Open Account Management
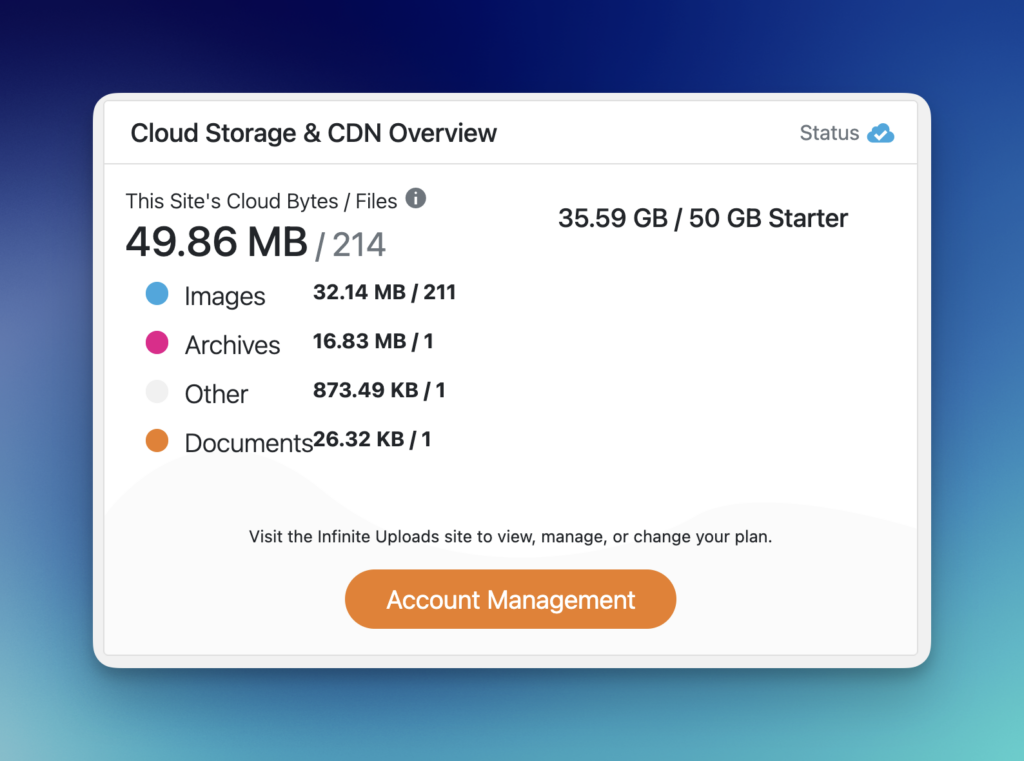The height and width of the screenshot is (761, 1024). coord(510,599)
